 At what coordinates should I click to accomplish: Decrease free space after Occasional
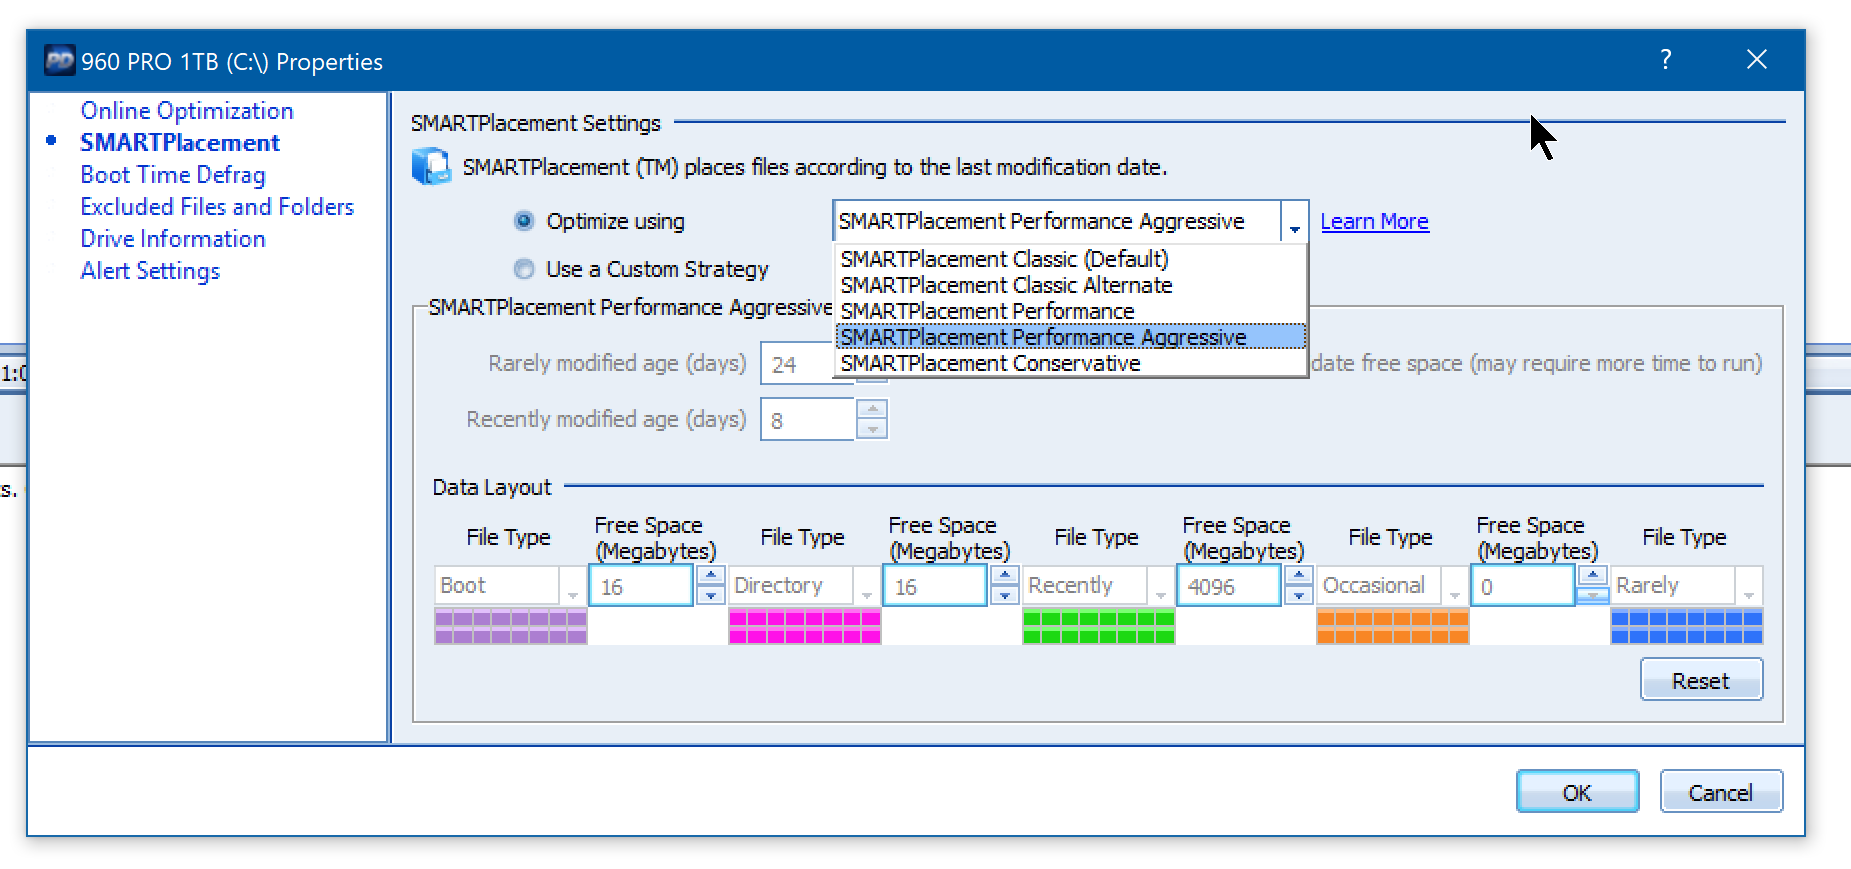pos(1592,595)
